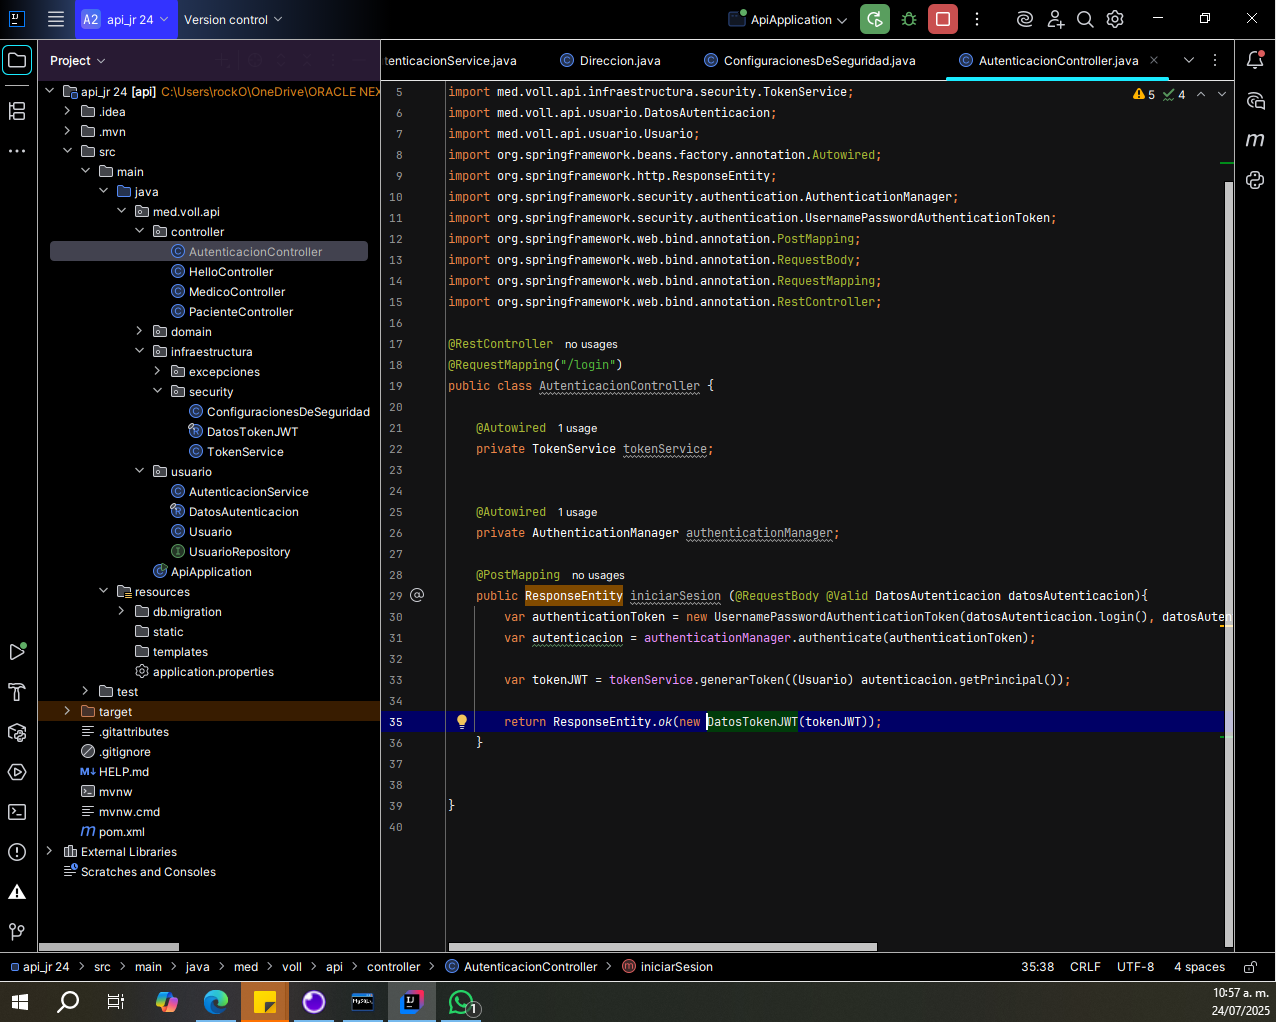Open the Maven tool window icon

point(1255,140)
